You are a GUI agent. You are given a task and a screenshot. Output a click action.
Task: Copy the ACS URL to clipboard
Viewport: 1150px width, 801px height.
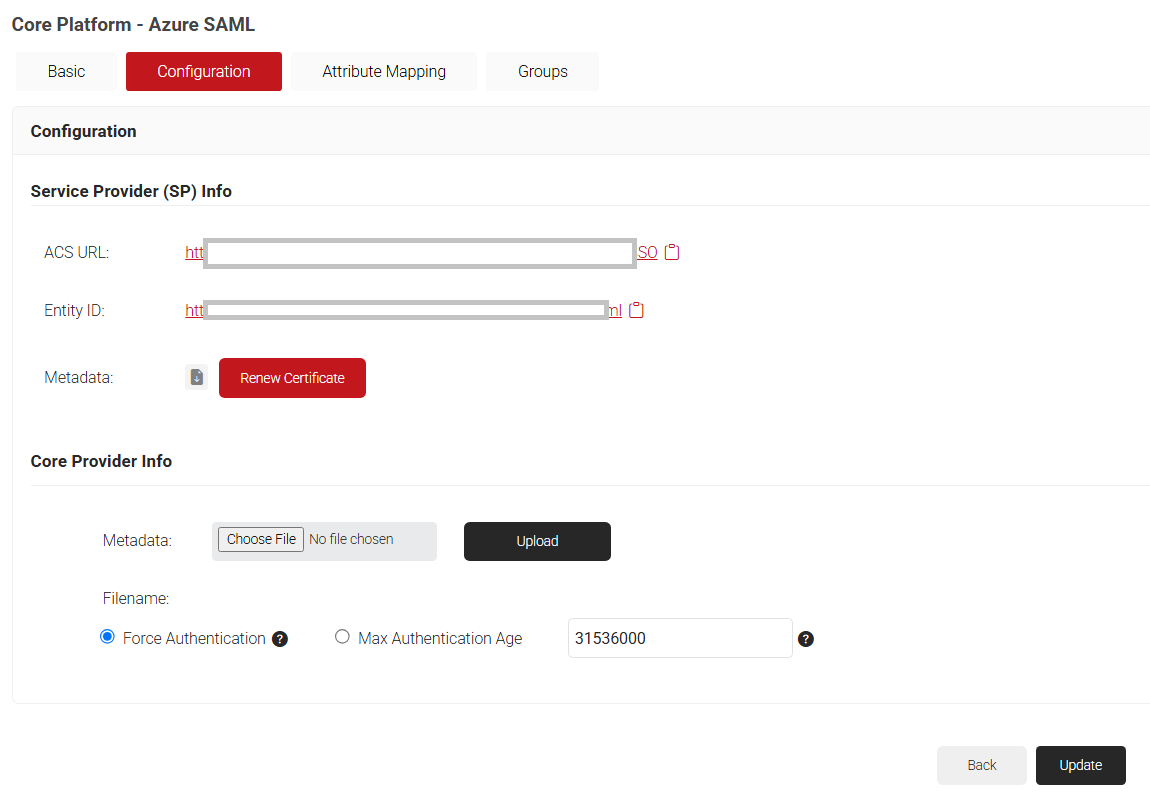coord(672,252)
